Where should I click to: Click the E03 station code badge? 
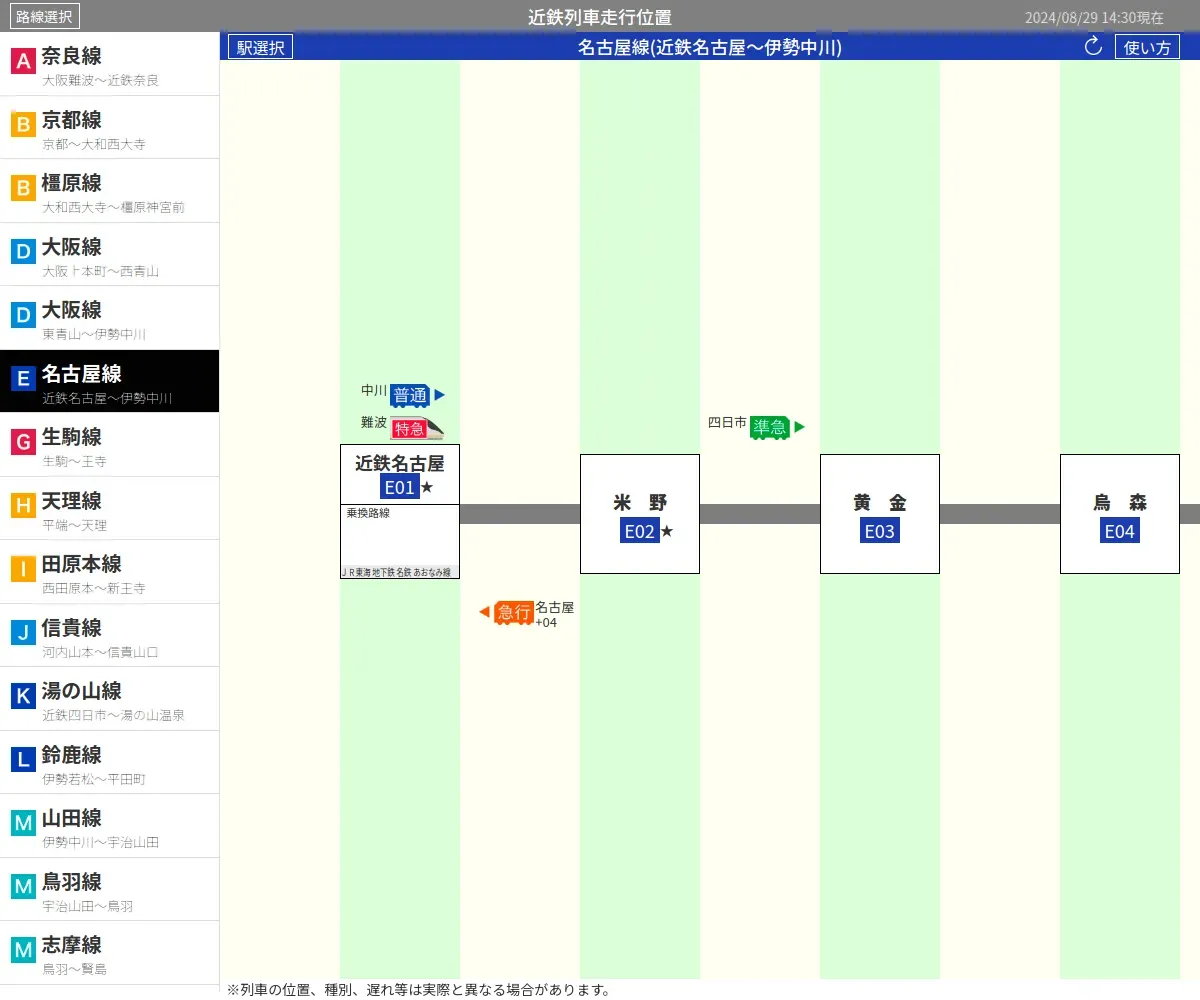tap(879, 531)
